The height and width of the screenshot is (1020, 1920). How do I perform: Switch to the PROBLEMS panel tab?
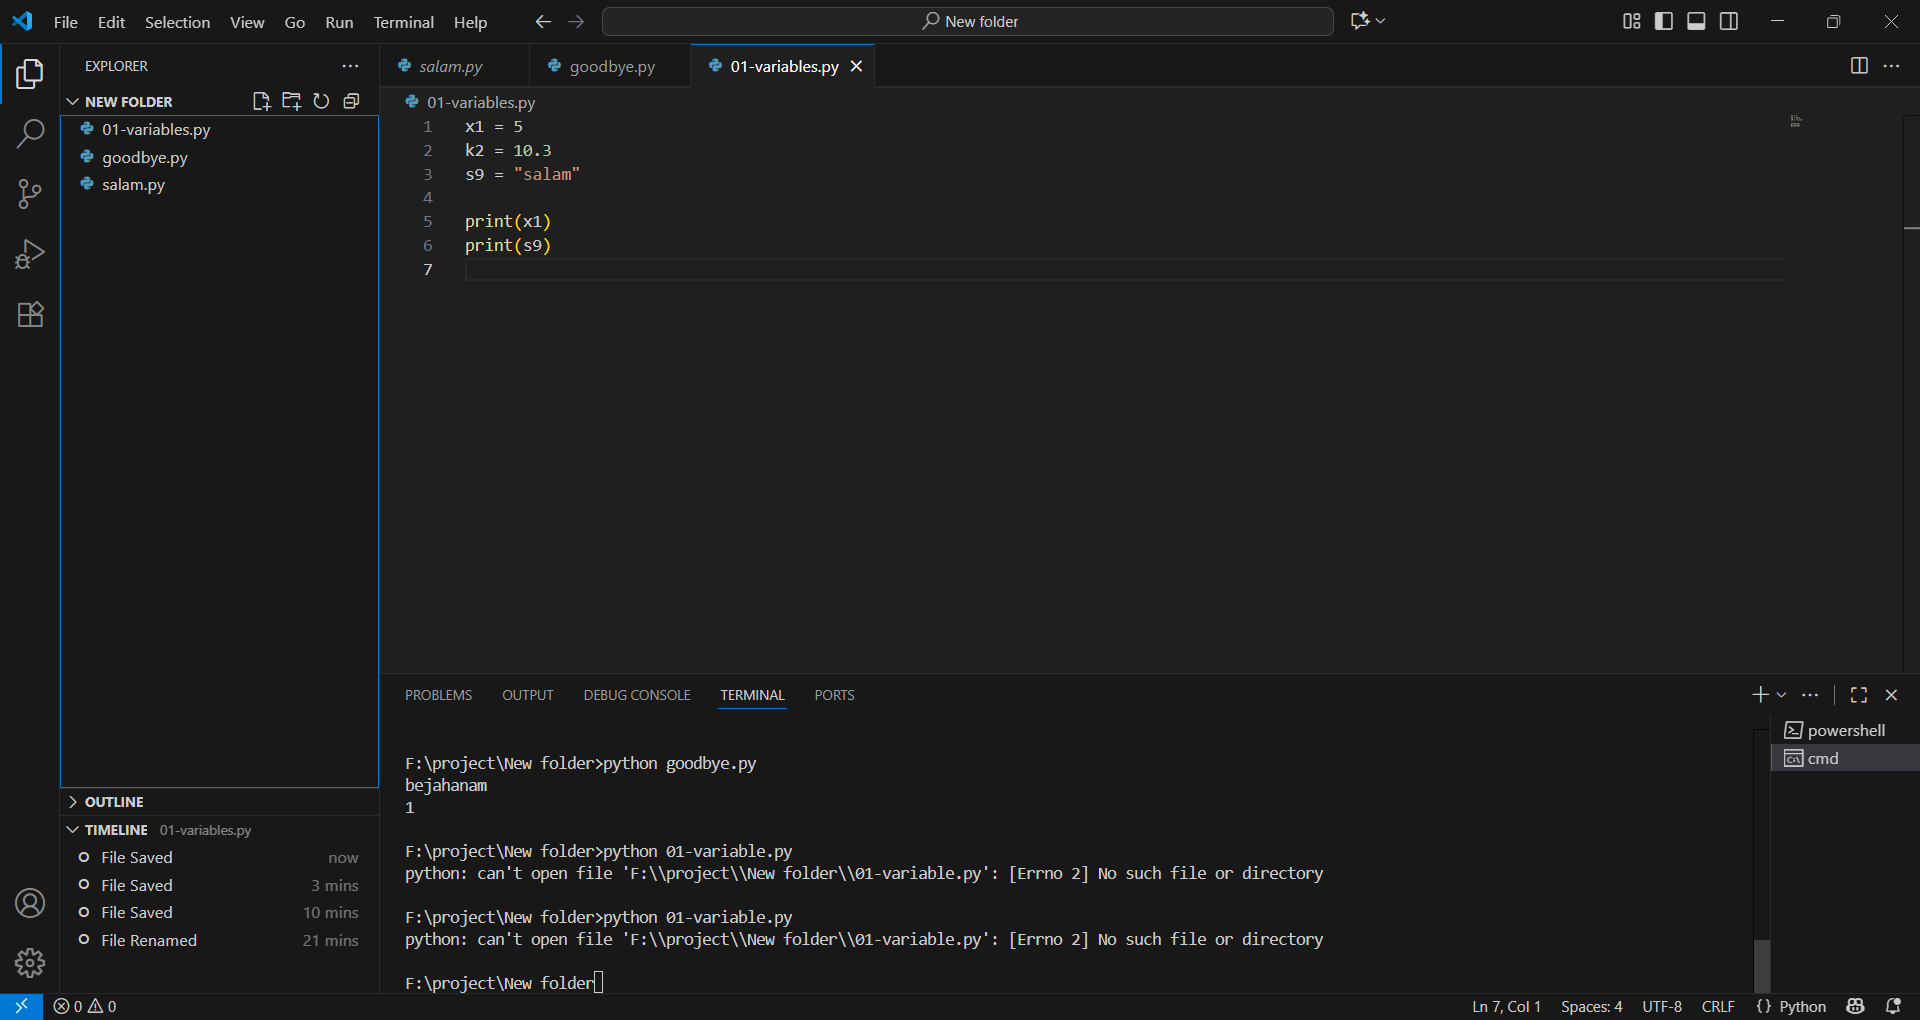click(438, 695)
